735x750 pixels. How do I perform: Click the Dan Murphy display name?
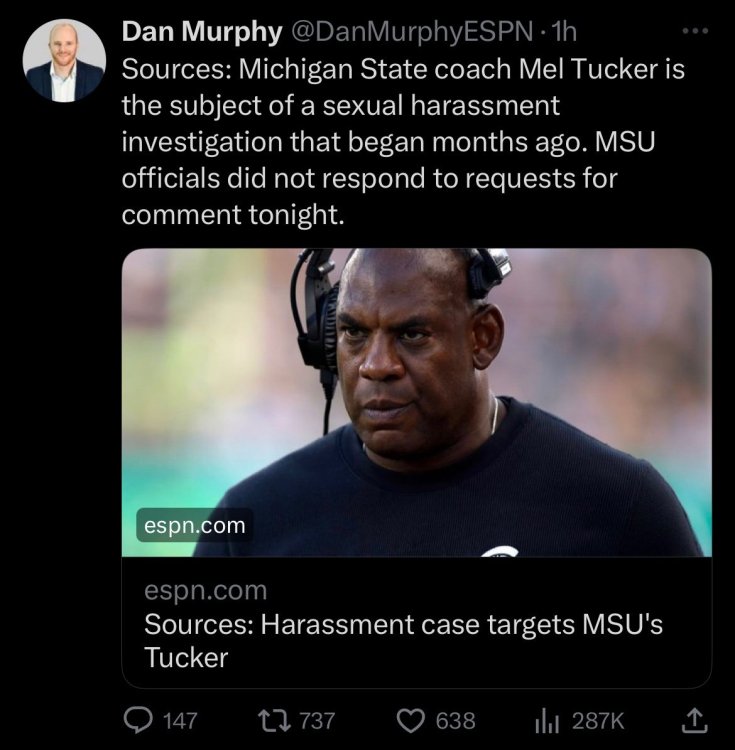[x=201, y=32]
